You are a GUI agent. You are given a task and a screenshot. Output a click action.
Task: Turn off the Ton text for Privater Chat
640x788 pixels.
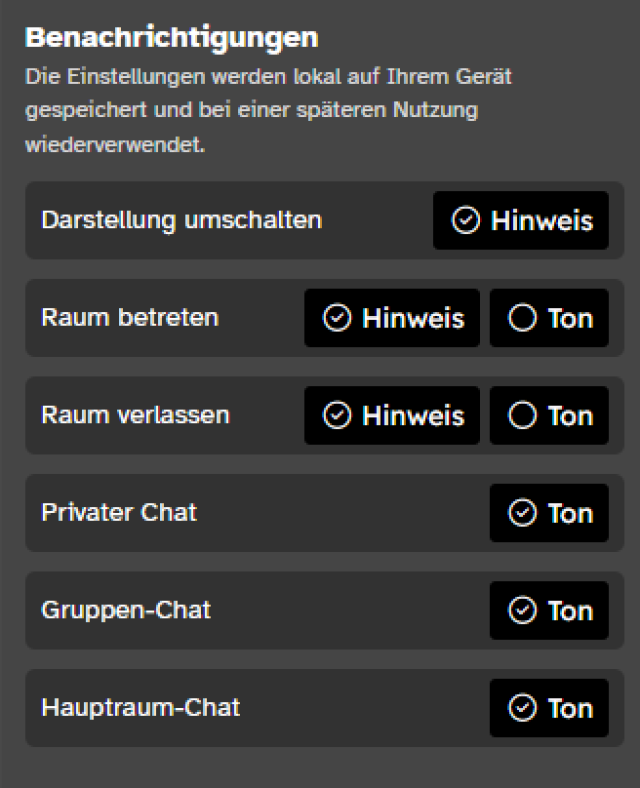tap(570, 513)
